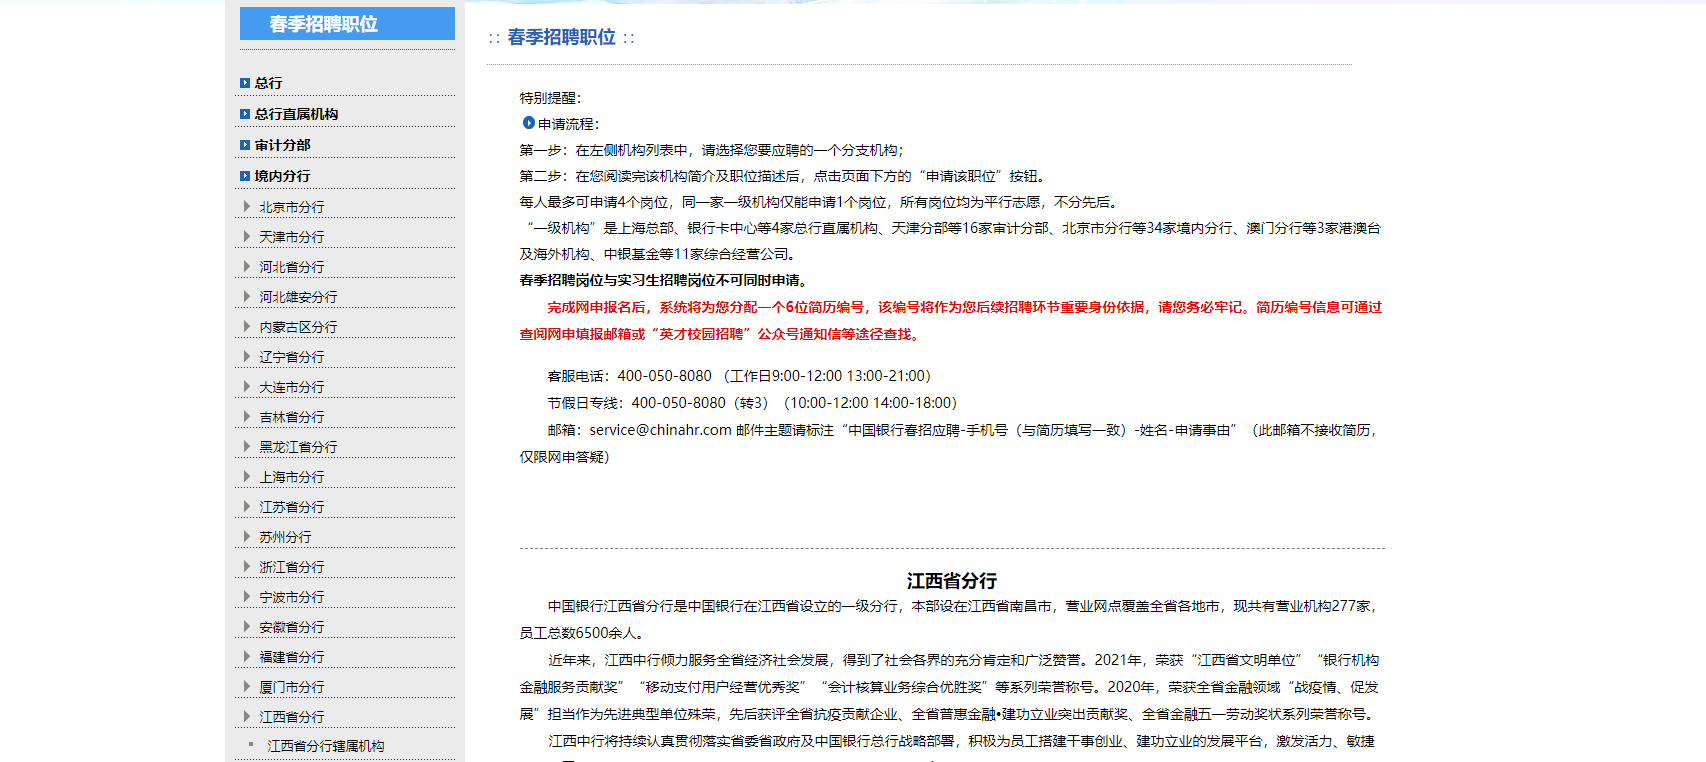Click the 第二步 instruction line

click(782, 176)
